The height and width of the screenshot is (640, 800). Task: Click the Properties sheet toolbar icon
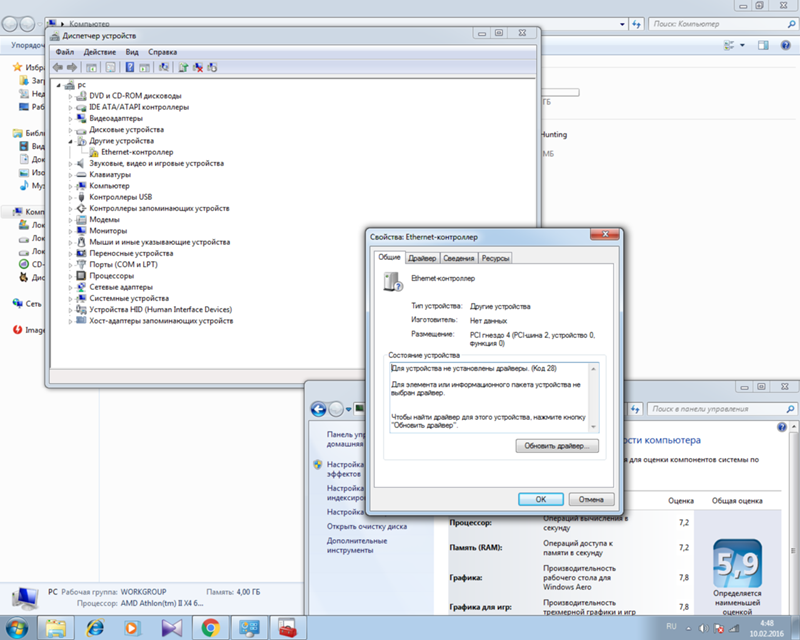point(111,67)
